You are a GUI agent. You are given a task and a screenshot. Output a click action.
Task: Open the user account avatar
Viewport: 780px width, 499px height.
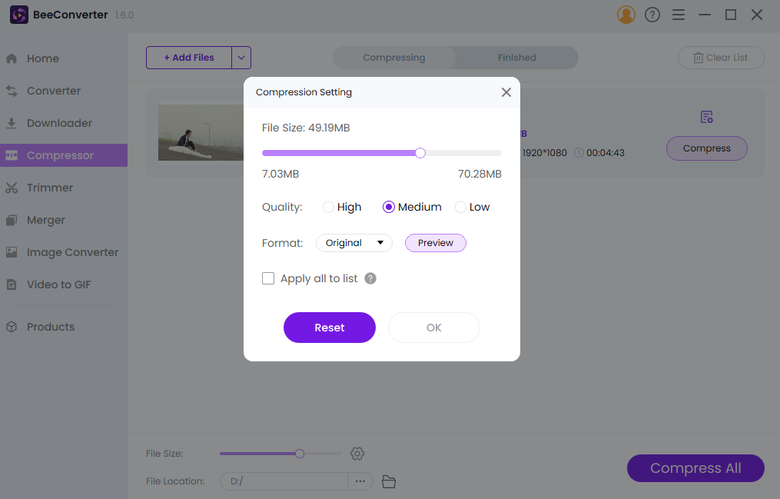(626, 15)
